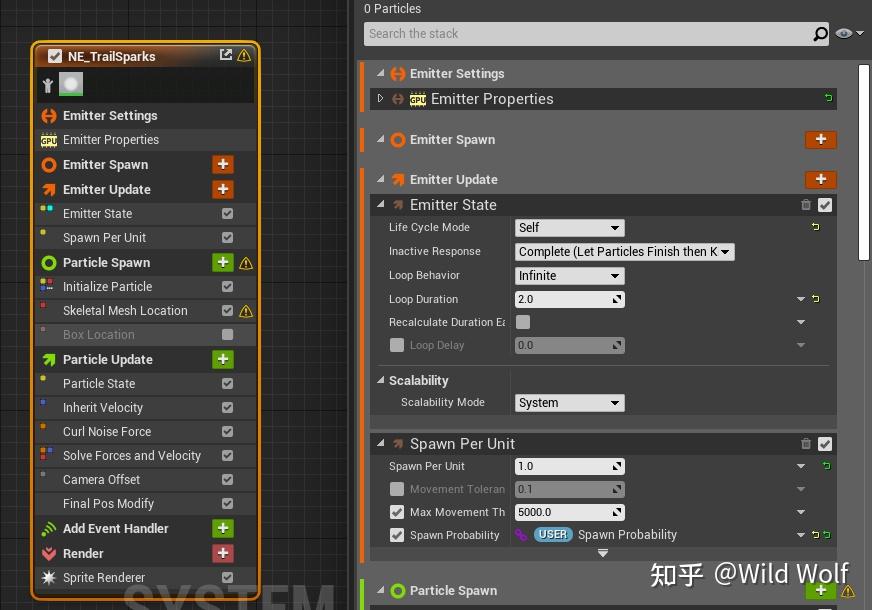Click inside the Search the stack field
This screenshot has height=610, width=872.
pyautogui.click(x=550, y=33)
